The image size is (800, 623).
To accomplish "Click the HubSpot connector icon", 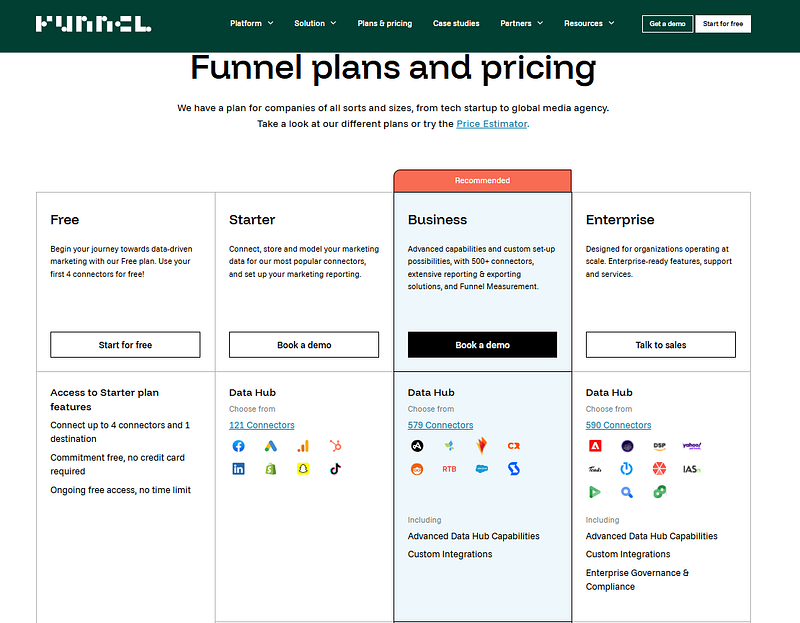I will click(x=335, y=446).
